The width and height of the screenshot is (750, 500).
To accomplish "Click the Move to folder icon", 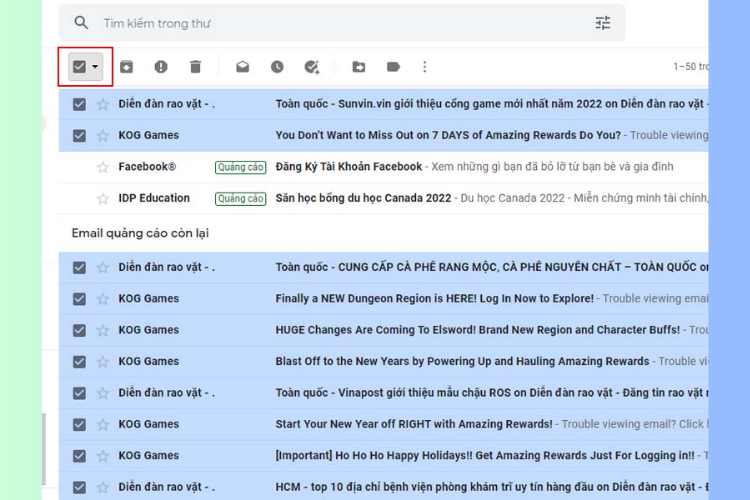I will coord(359,67).
